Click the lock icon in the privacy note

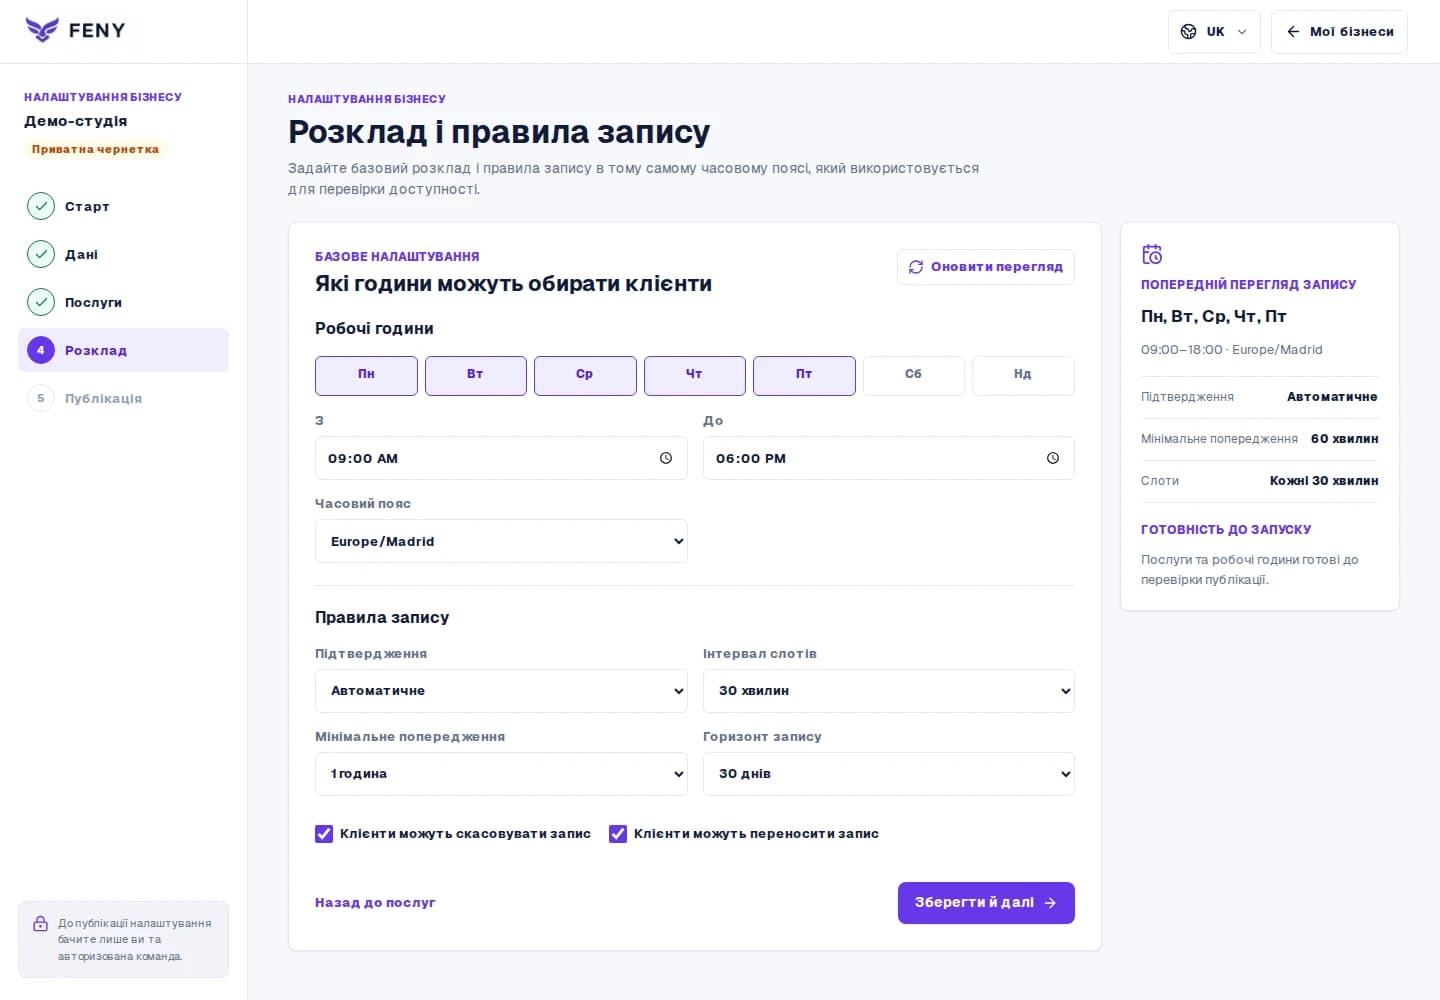coord(41,924)
